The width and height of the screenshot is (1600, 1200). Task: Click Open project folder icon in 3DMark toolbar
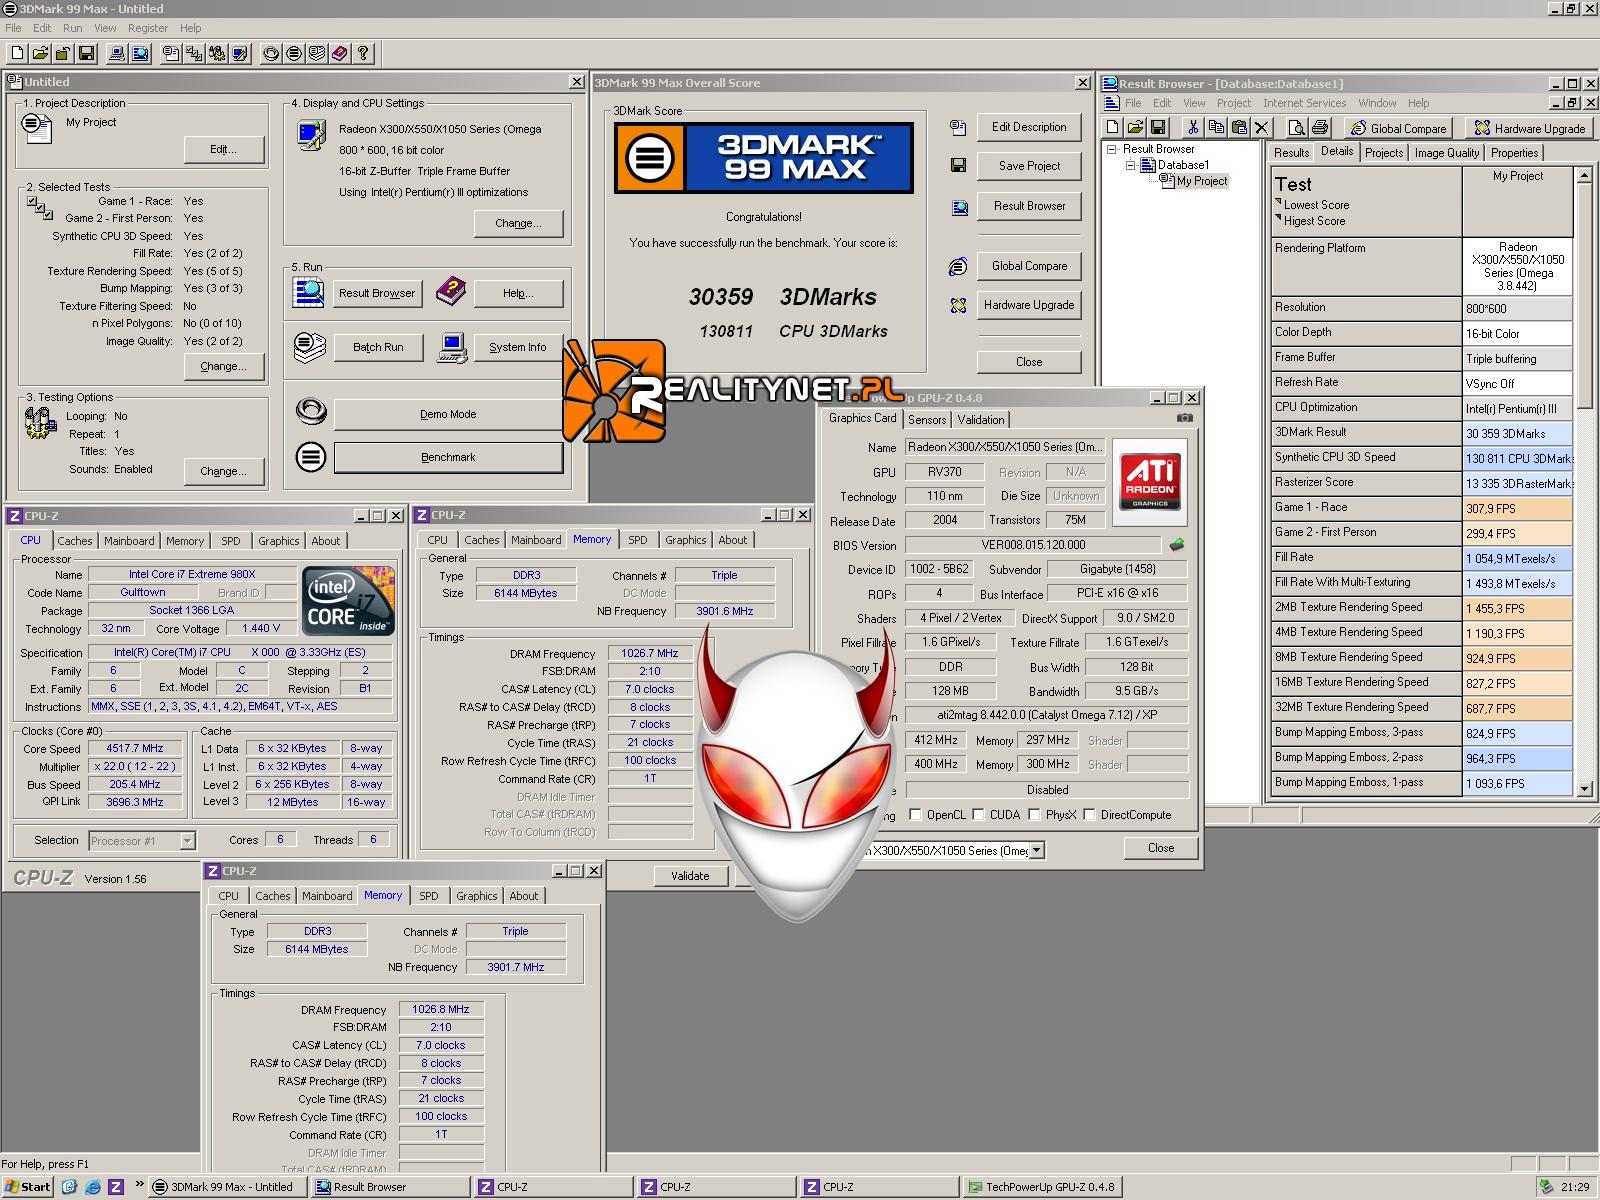(40, 53)
